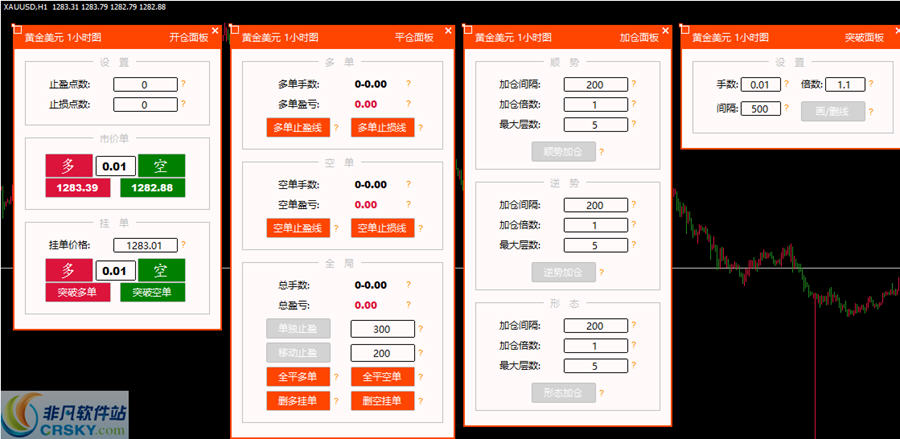Open help for 顺势 最大层数
Viewport: 900px width, 439px height.
click(634, 124)
